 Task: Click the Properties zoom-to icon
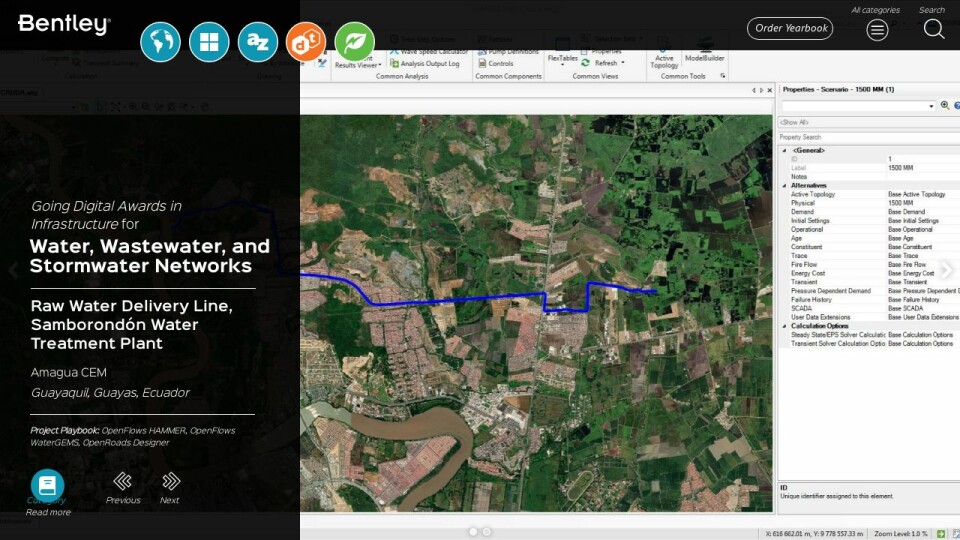(x=945, y=106)
